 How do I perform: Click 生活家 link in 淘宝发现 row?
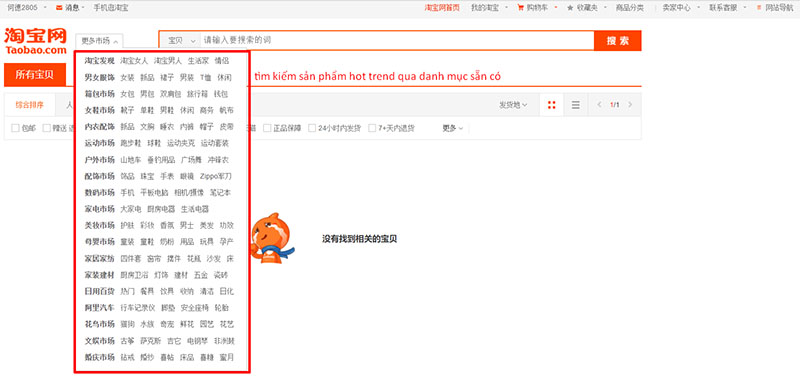pos(198,61)
